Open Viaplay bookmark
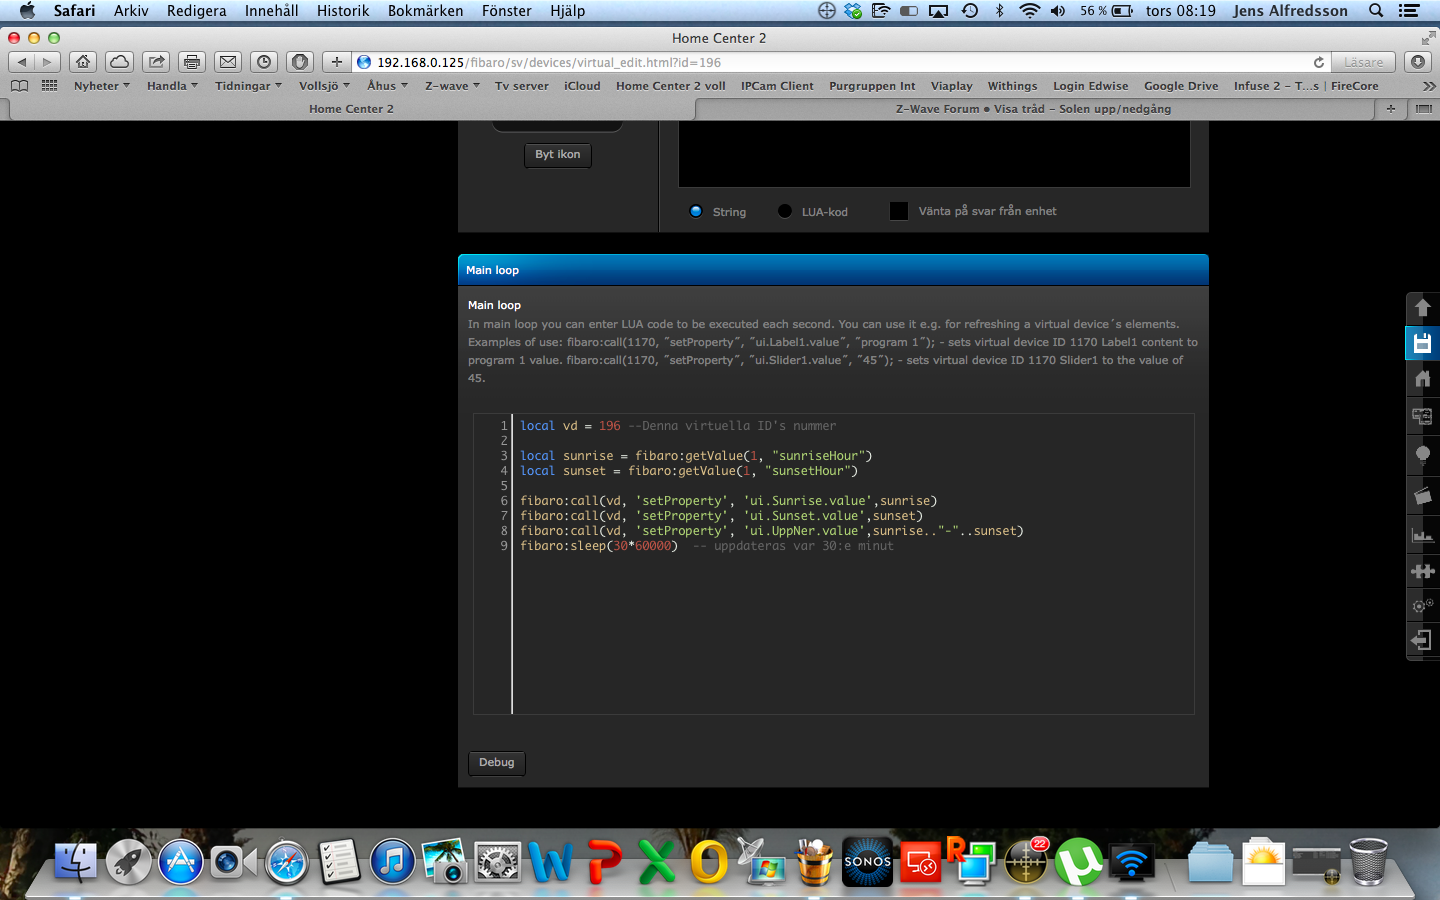 click(951, 86)
